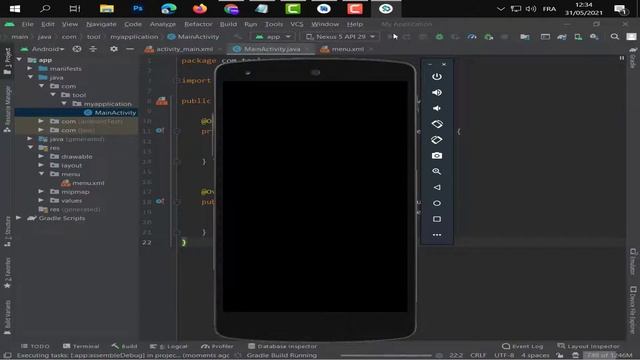The image size is (640, 360).
Task: Expand the values folder
Action: click(x=41, y=201)
